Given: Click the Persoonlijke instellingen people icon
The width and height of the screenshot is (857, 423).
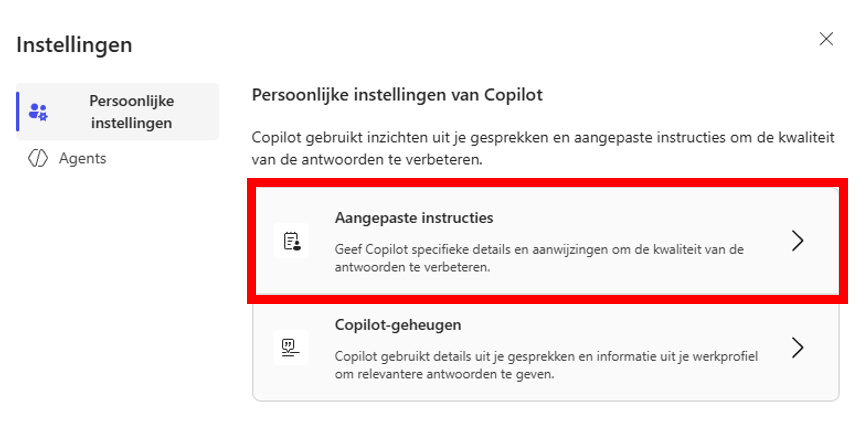Looking at the screenshot, I should [x=39, y=111].
